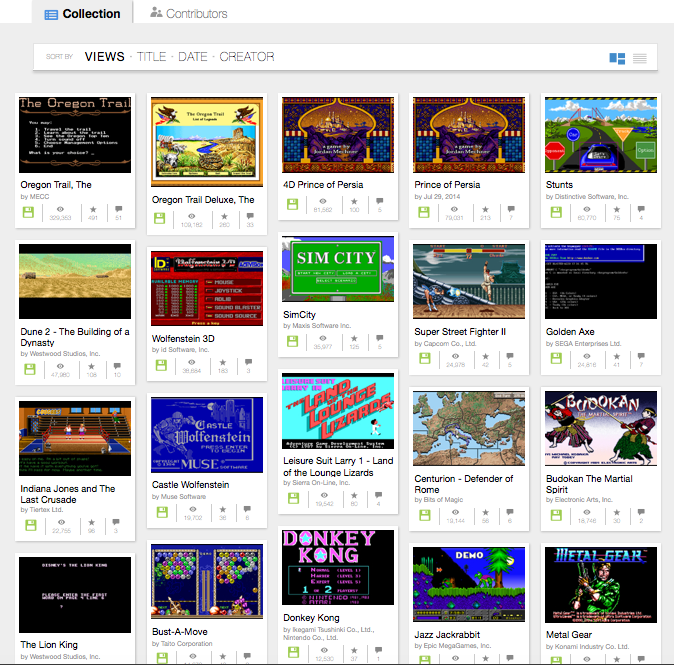Open the 4D Prince of Persia link
The image size is (674, 665).
pos(323,185)
